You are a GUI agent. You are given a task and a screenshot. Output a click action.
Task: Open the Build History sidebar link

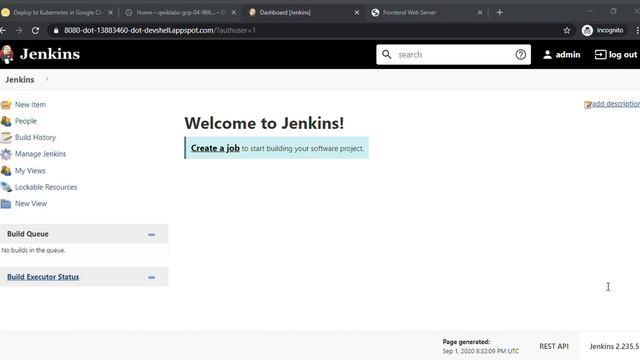[35, 137]
